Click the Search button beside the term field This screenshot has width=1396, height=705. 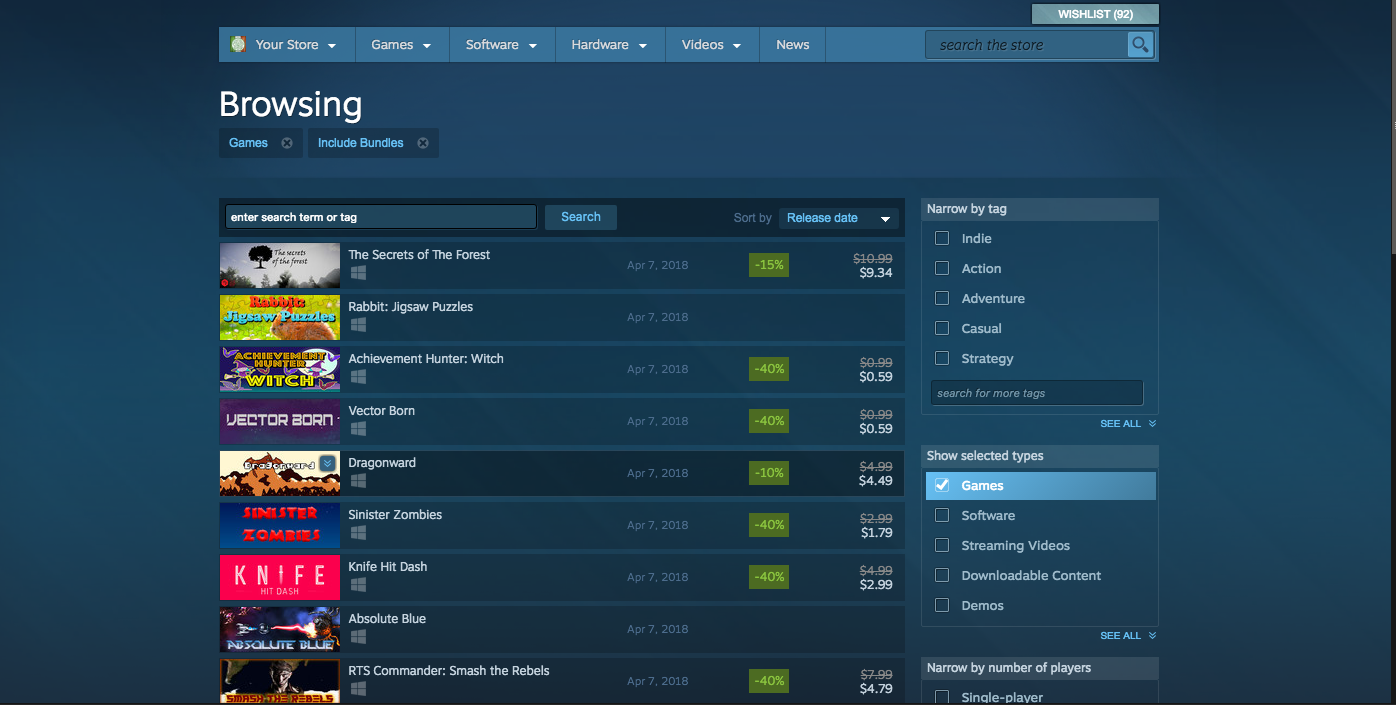pos(581,217)
